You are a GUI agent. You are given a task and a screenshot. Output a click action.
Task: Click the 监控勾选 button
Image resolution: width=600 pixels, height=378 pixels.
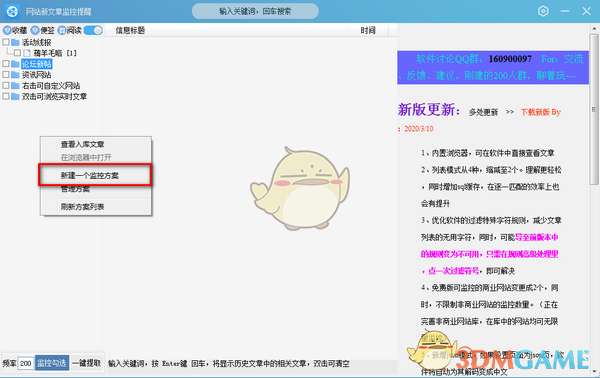tap(52, 363)
